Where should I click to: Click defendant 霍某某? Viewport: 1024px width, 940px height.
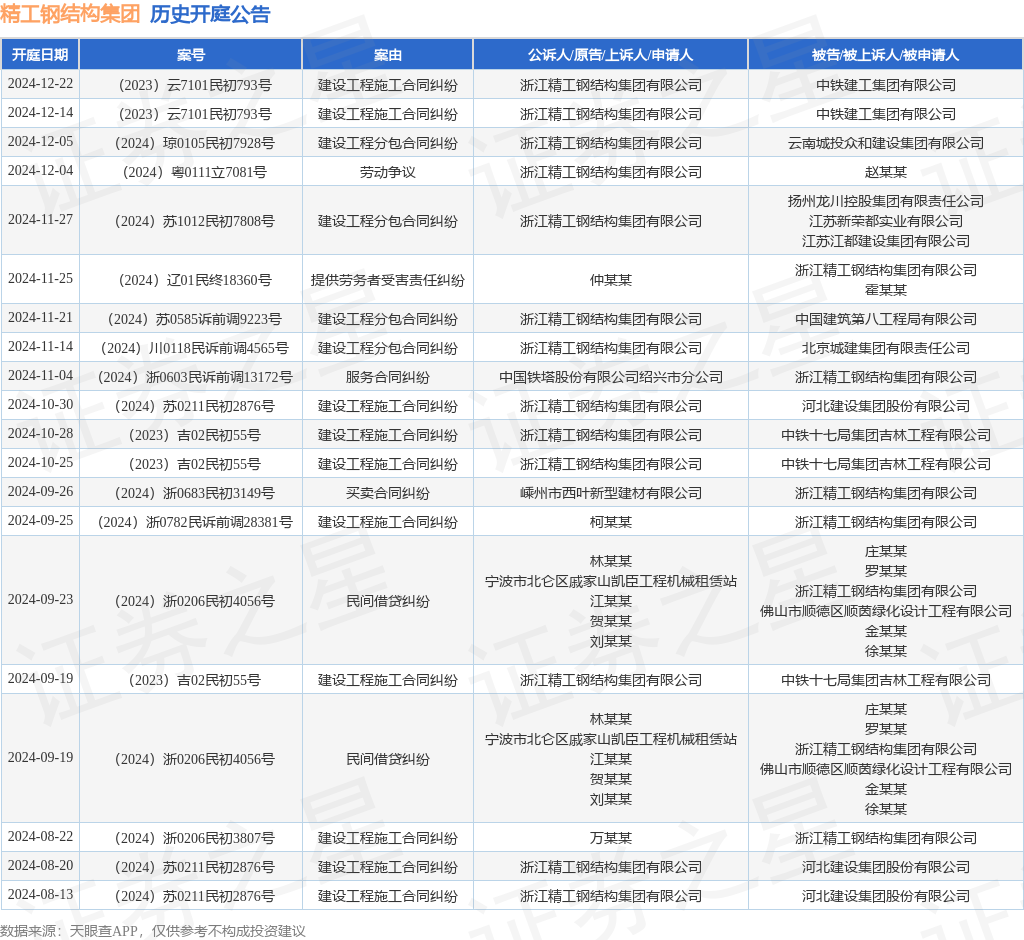click(x=886, y=289)
